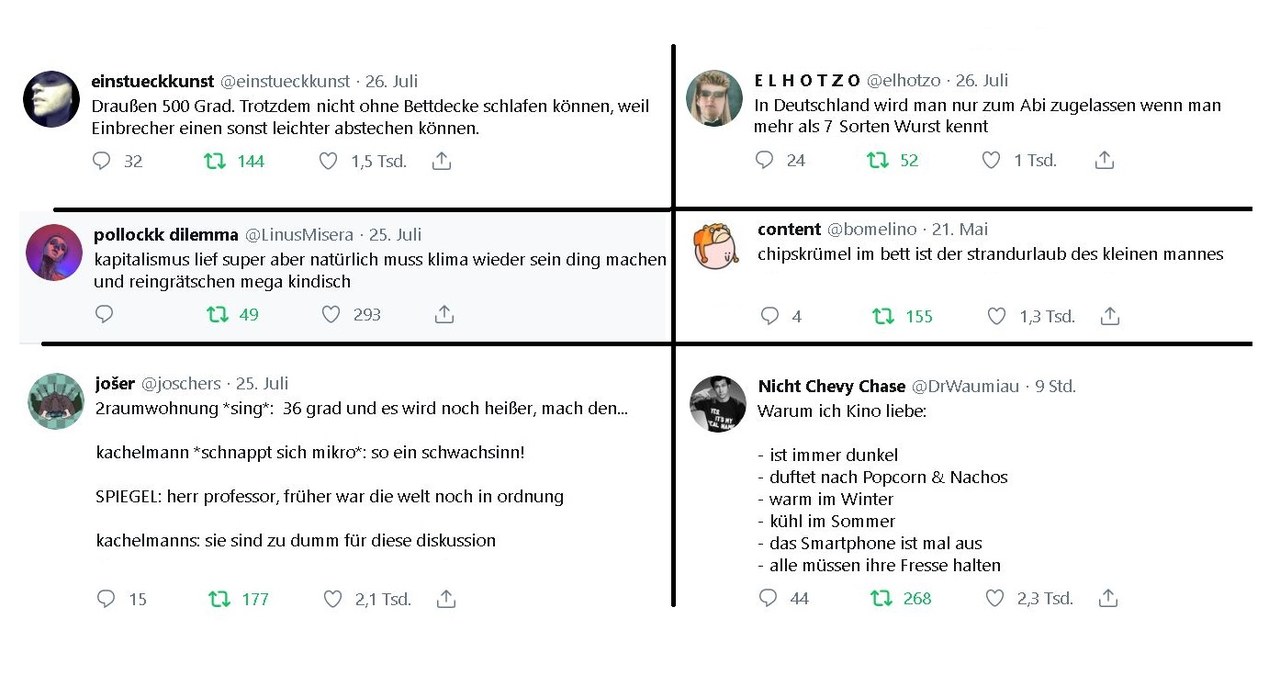Open the @elhotzo profile handle
Image resolution: width=1280 pixels, height=675 pixels.
[x=903, y=80]
